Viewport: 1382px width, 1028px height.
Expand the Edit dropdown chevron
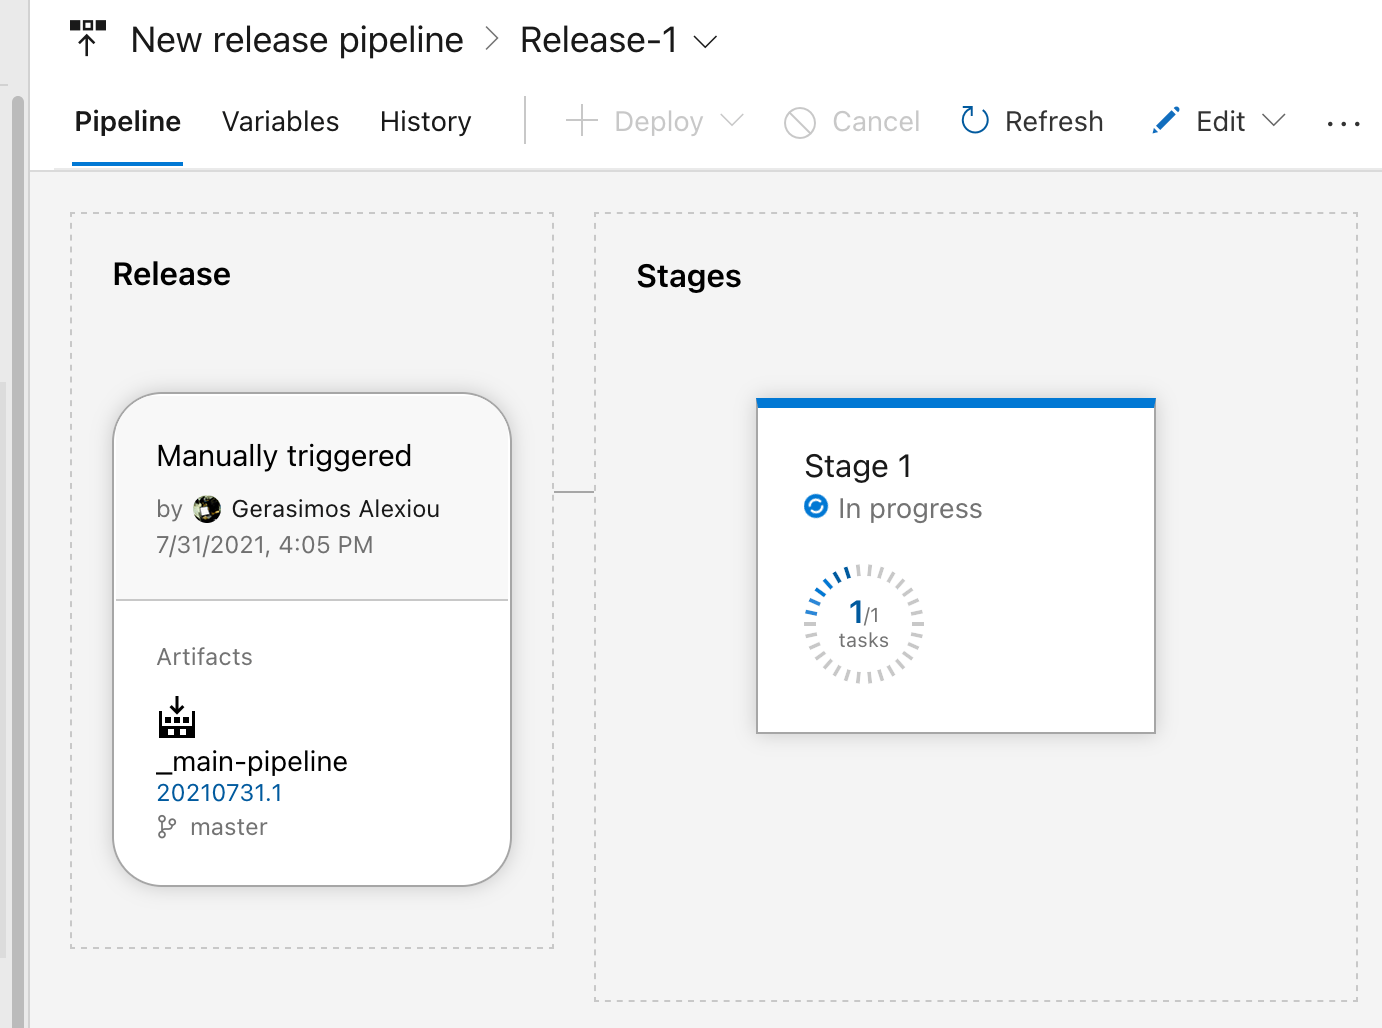coord(1274,121)
